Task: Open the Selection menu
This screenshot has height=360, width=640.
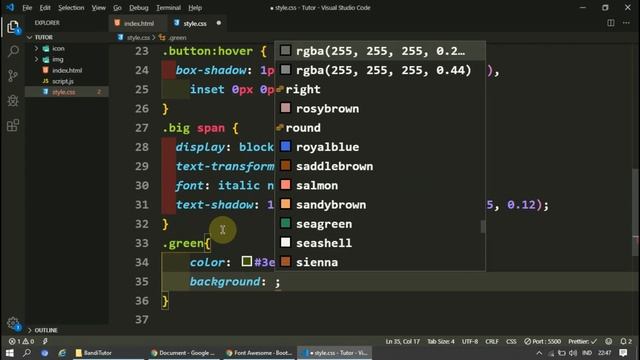Action: click(71, 7)
